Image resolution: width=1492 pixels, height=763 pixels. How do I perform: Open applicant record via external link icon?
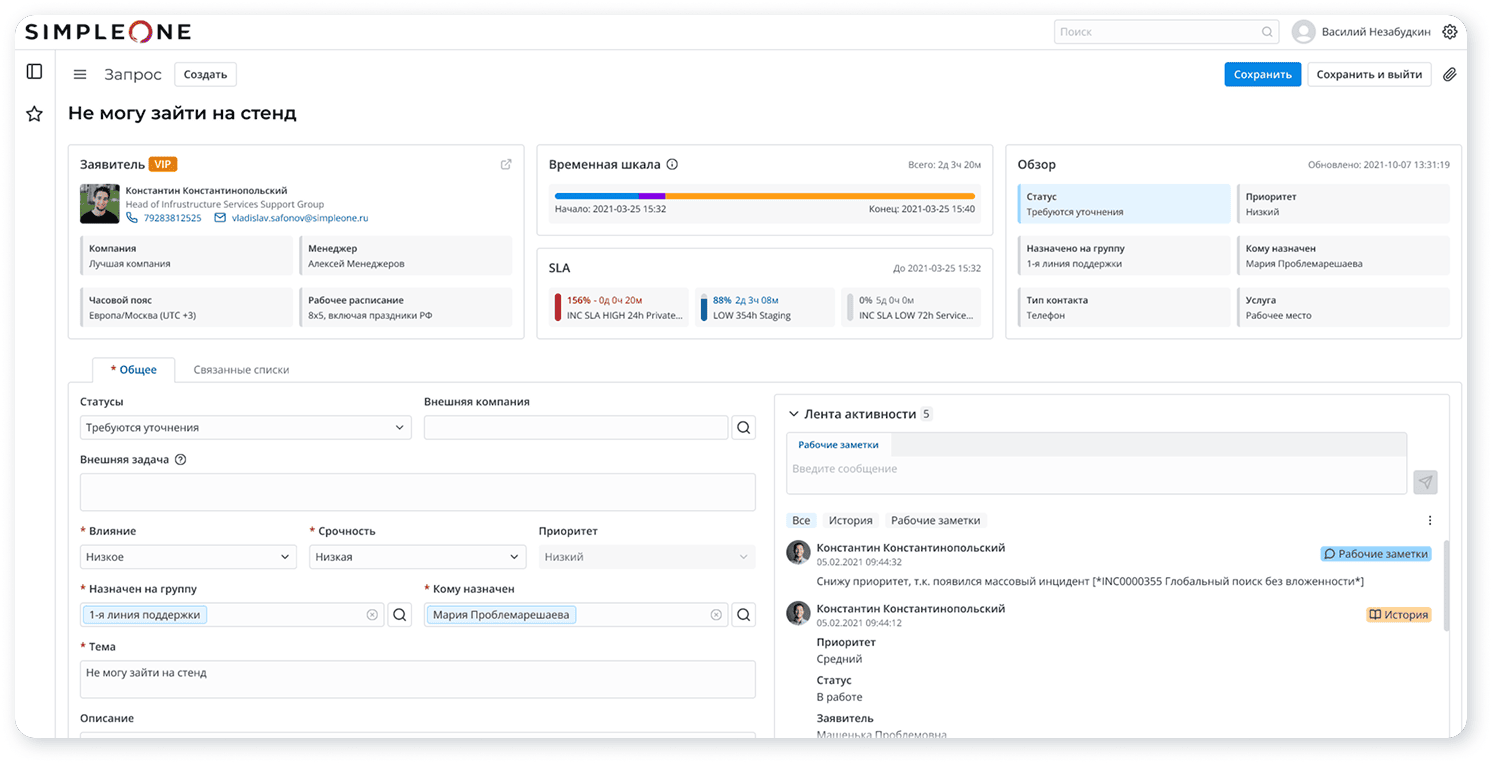506,165
